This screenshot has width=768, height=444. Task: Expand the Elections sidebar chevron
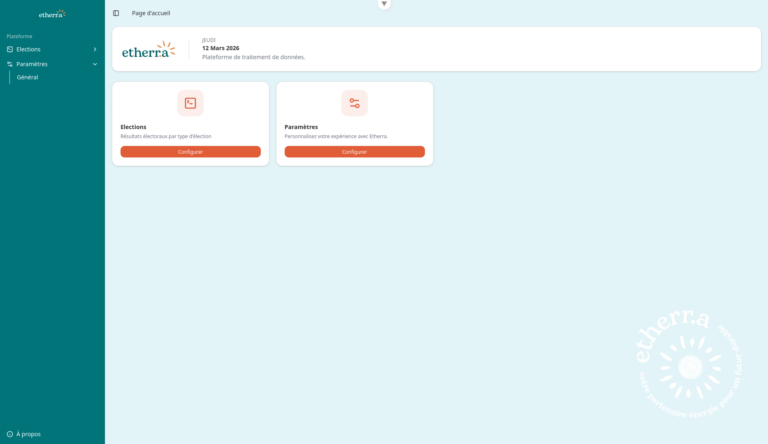tap(95, 49)
